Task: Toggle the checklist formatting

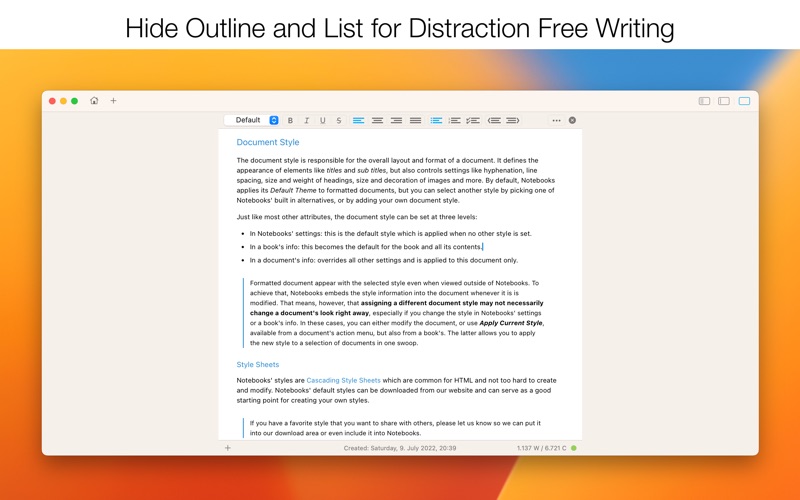Action: (473, 120)
